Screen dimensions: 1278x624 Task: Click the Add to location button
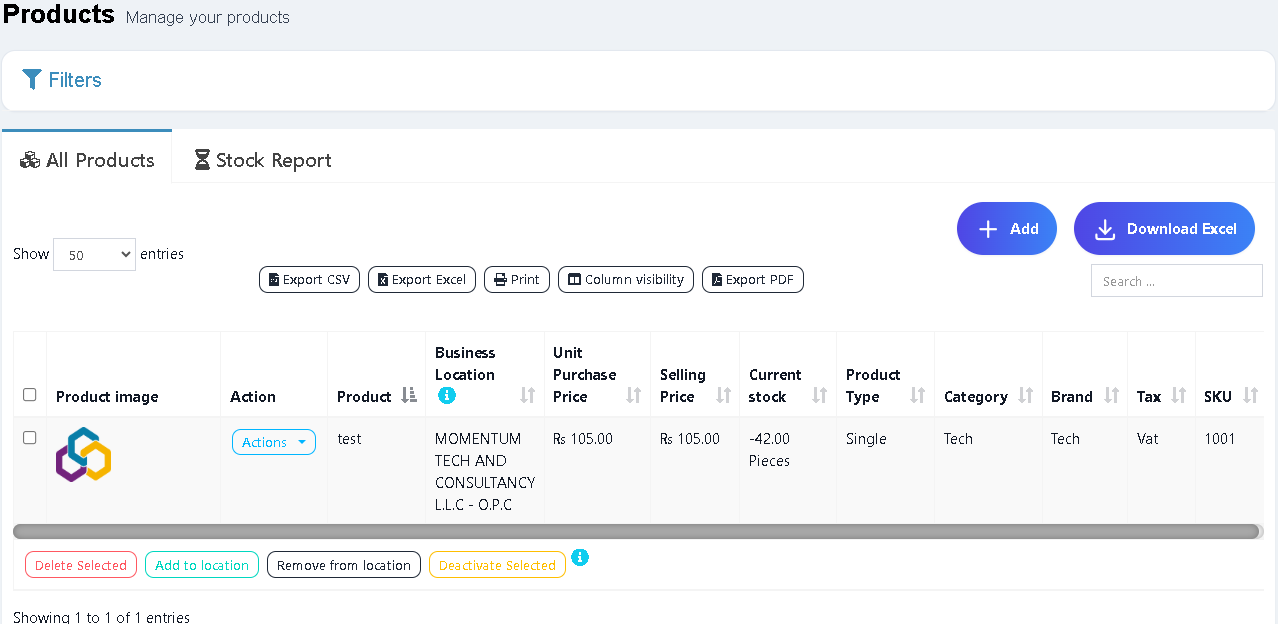[201, 564]
